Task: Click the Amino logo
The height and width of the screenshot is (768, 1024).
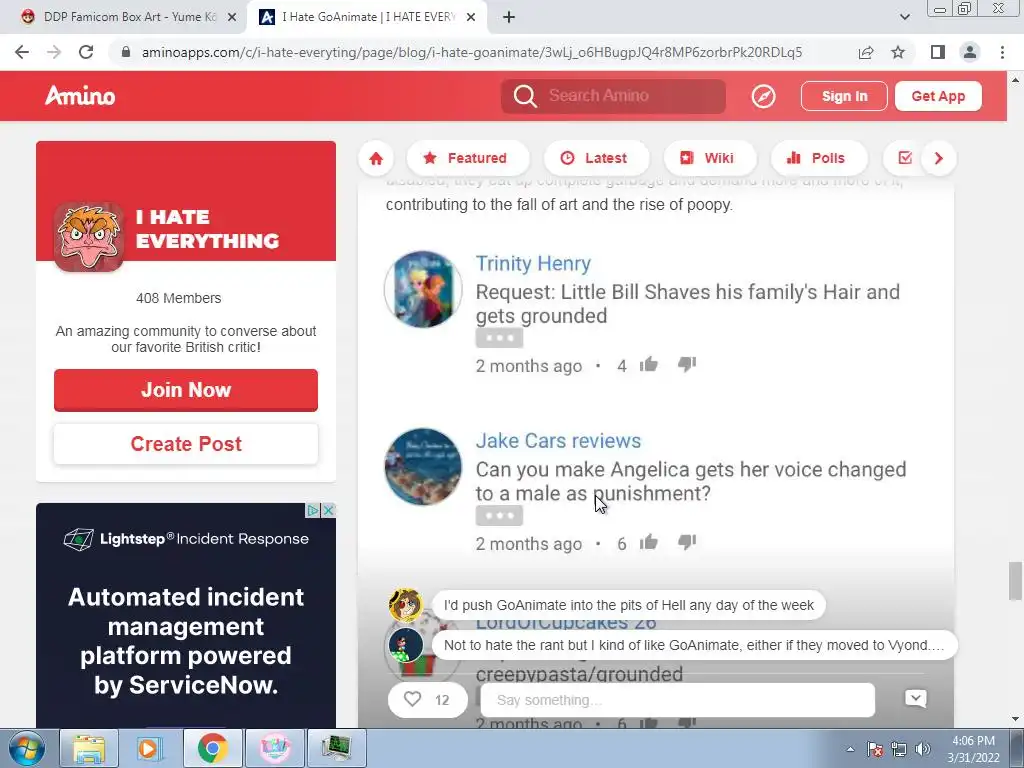Action: click(80, 96)
